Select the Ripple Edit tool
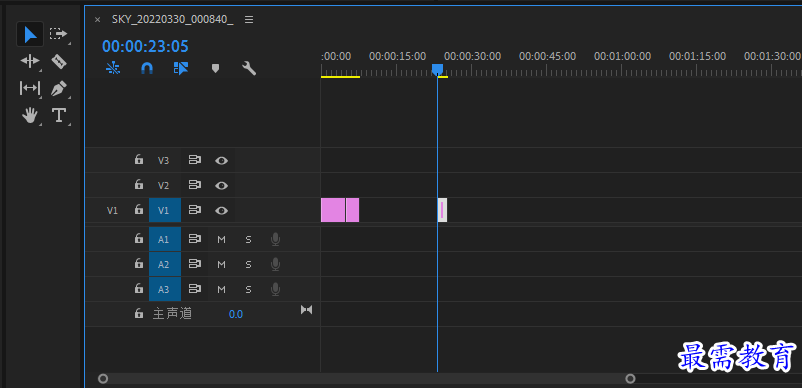Viewport: 802px width, 388px height. coord(30,61)
